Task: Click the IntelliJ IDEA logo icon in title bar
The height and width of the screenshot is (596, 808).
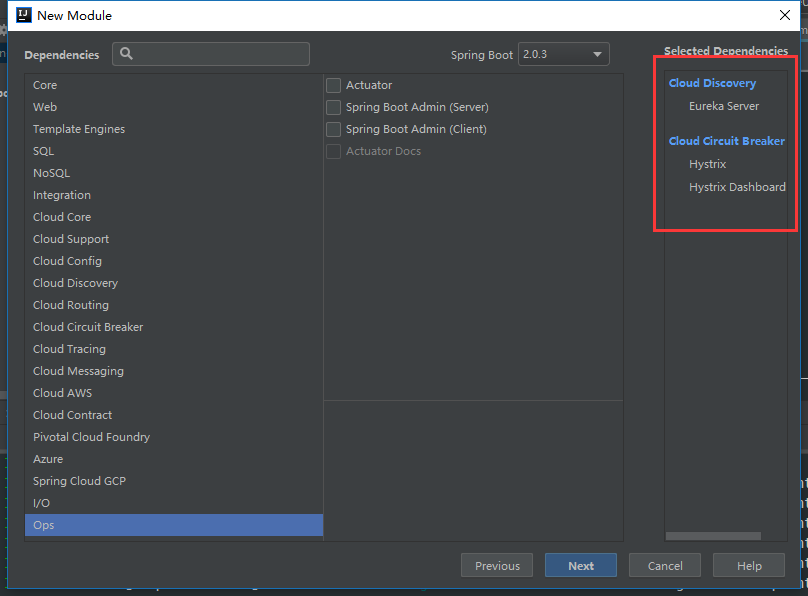Action: point(24,15)
